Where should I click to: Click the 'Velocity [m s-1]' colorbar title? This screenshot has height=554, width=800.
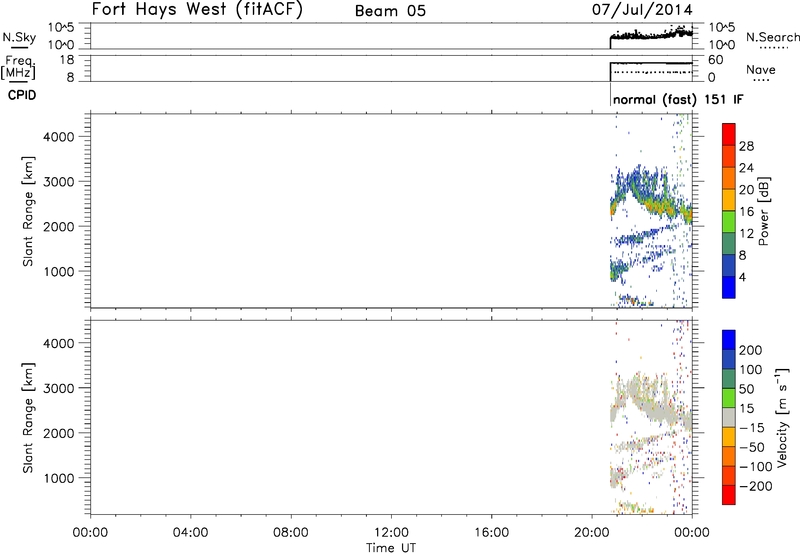point(782,417)
